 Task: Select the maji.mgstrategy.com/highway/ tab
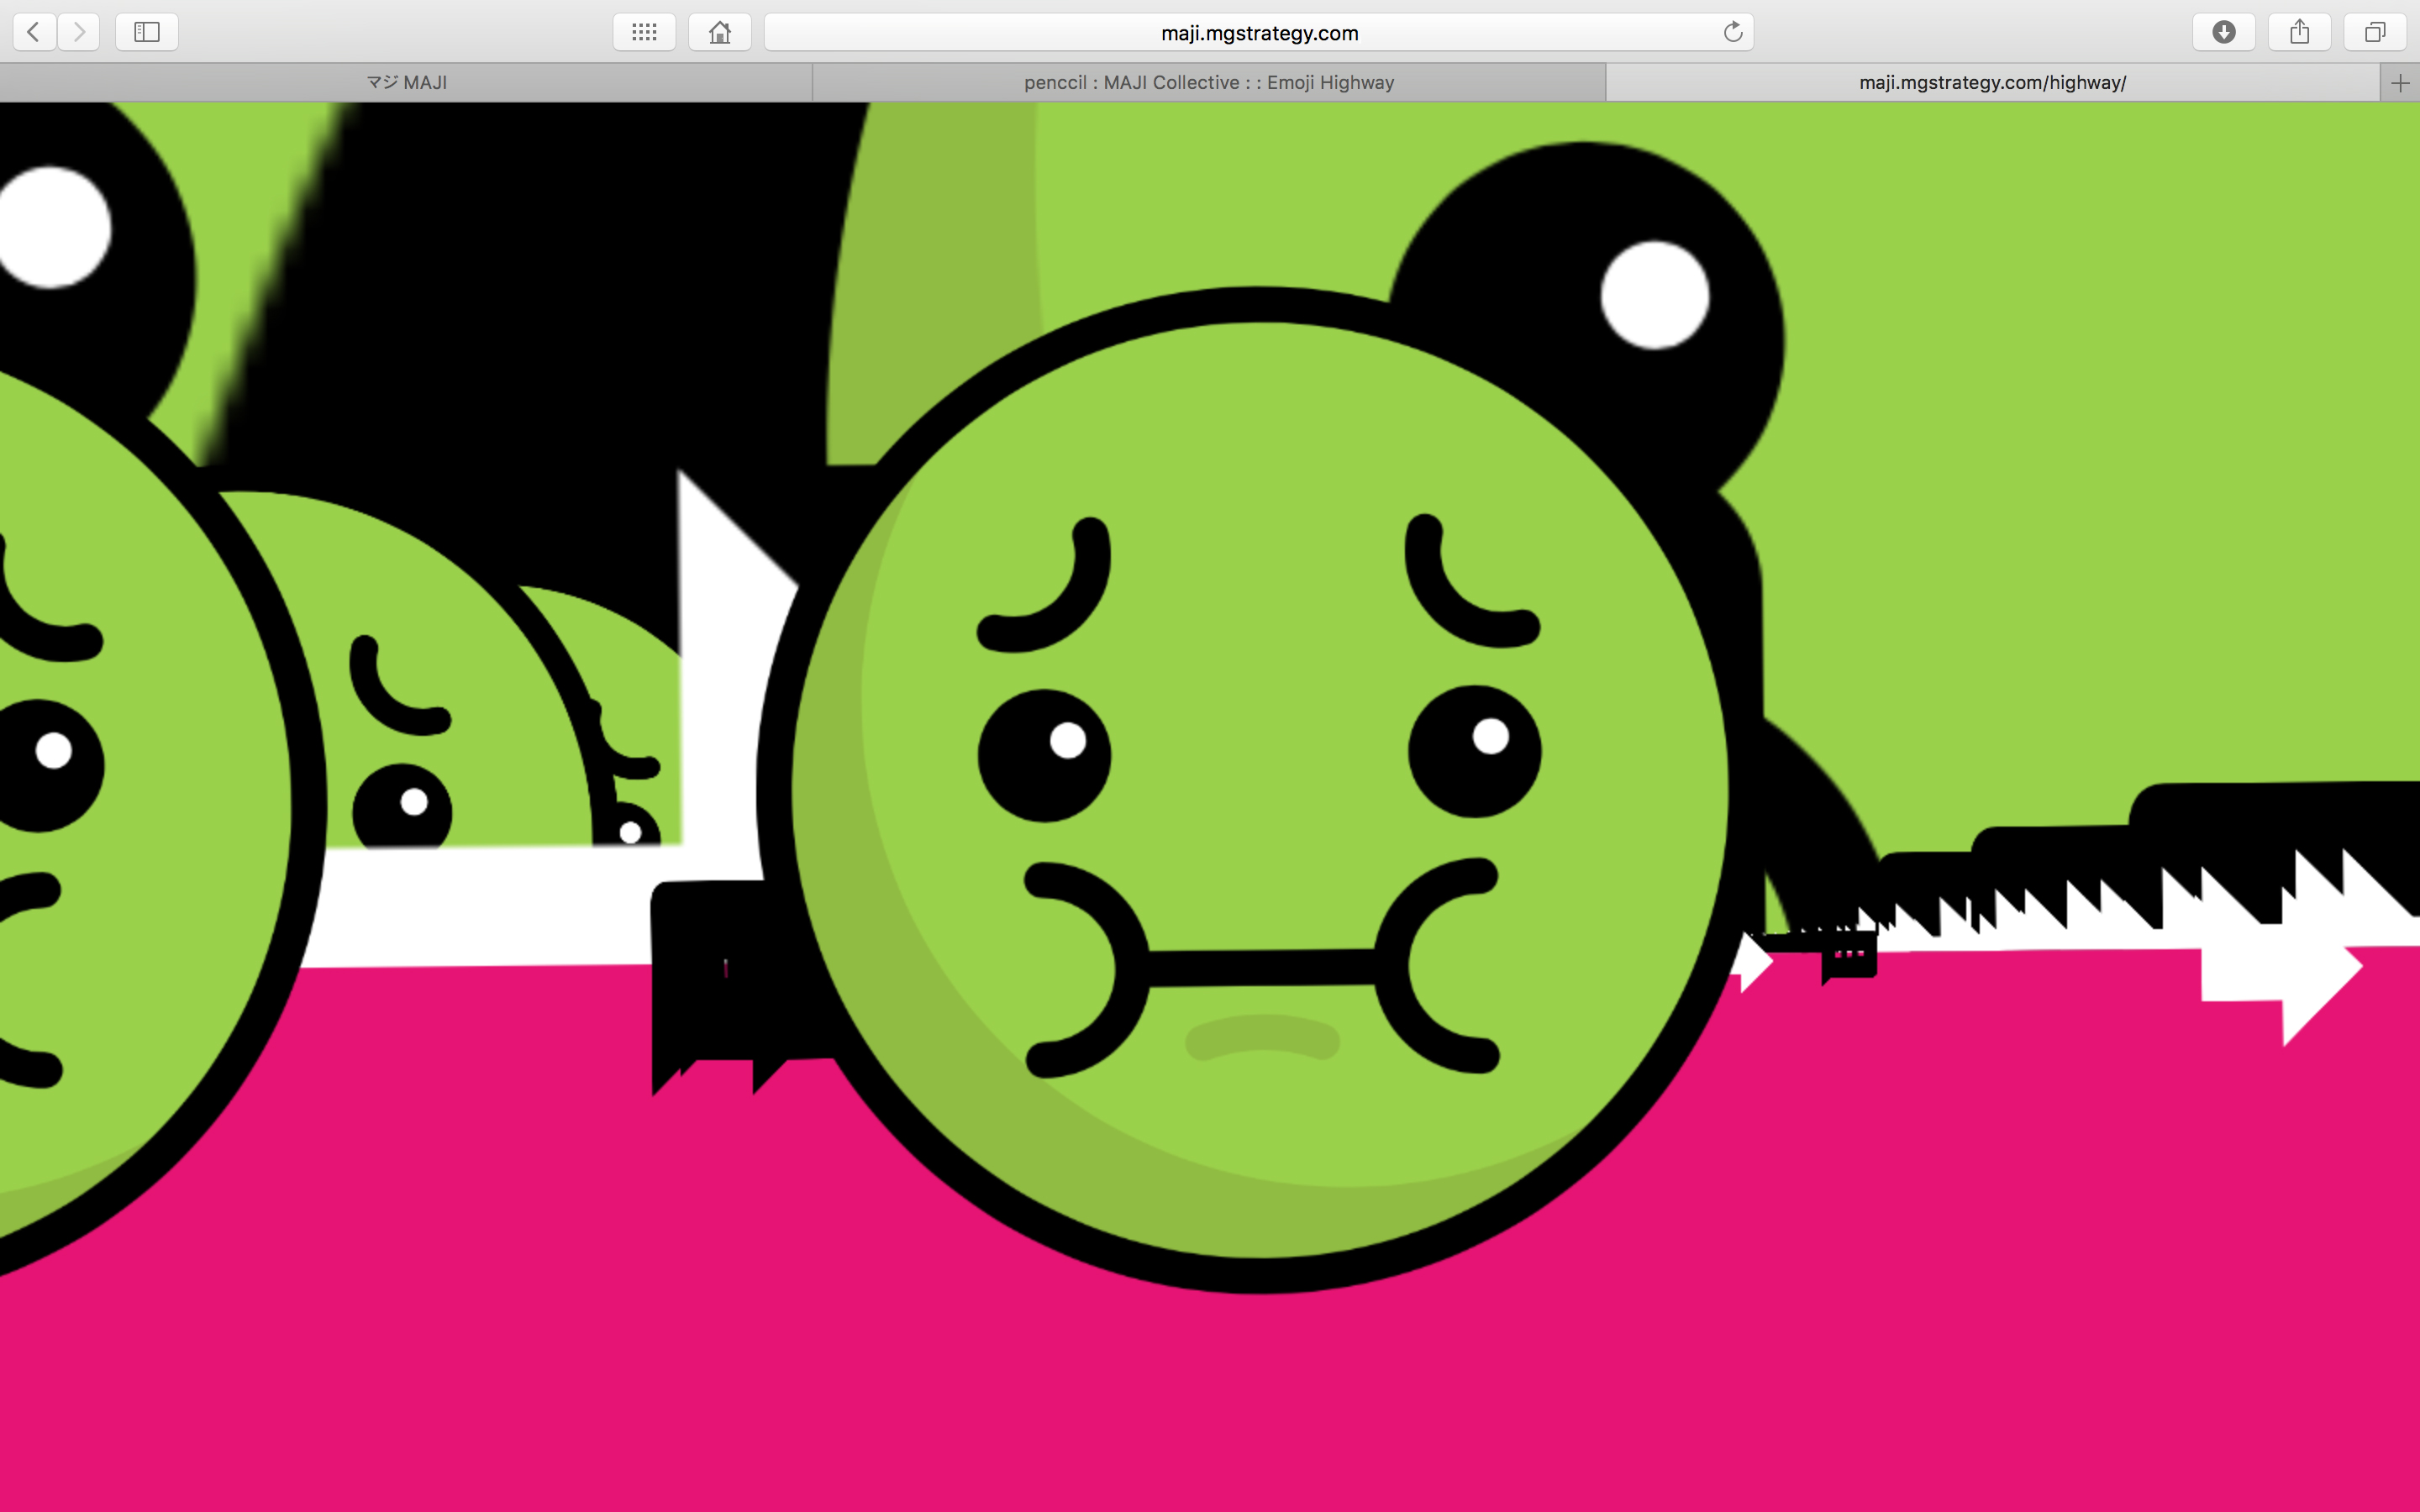click(1992, 83)
